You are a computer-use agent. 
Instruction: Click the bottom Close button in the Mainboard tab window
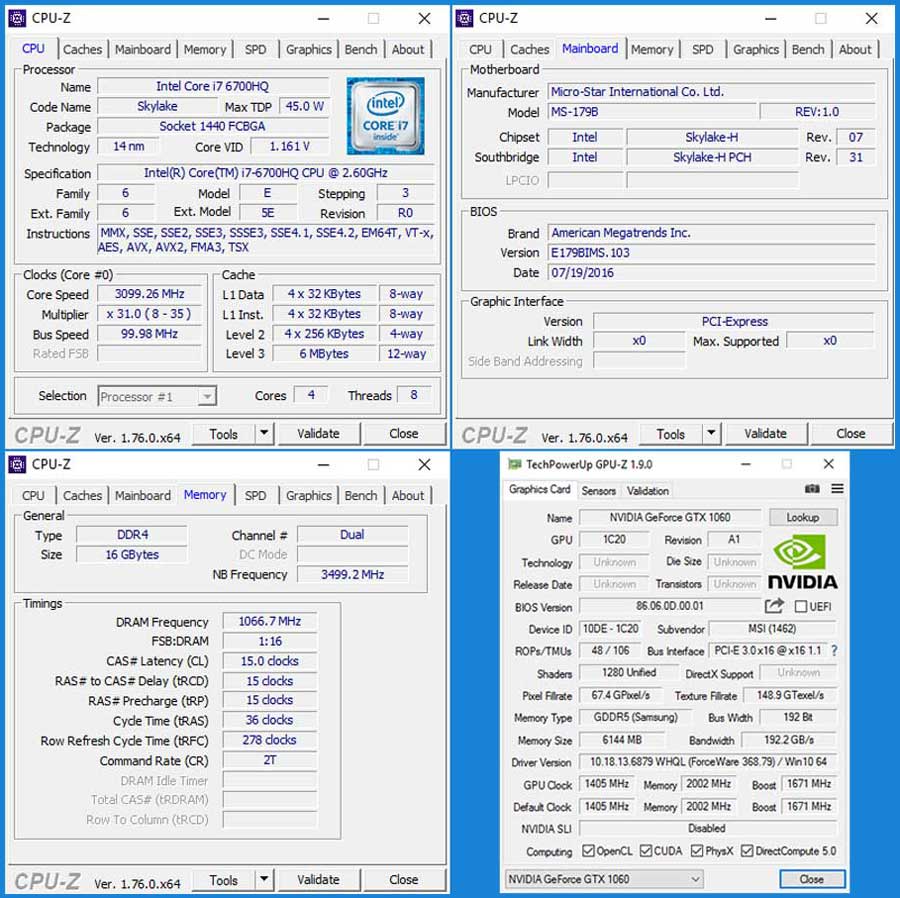coord(851,433)
